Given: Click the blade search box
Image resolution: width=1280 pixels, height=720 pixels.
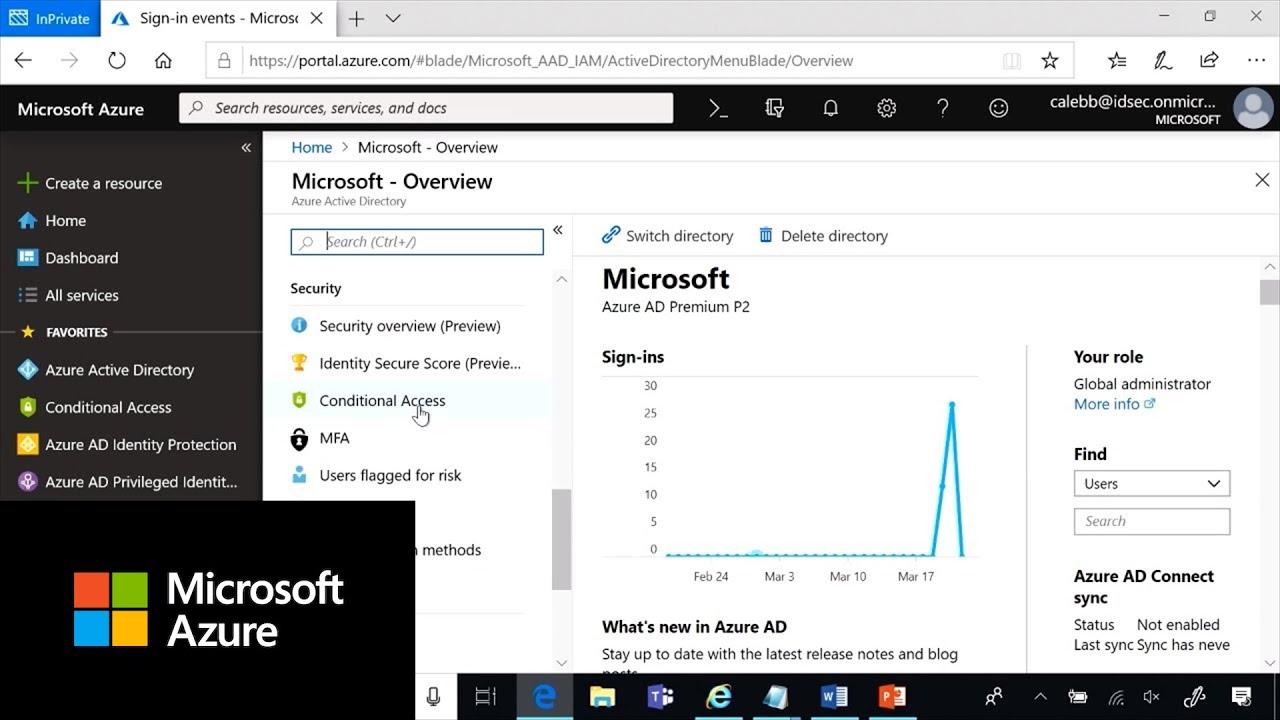Looking at the screenshot, I should pos(417,242).
